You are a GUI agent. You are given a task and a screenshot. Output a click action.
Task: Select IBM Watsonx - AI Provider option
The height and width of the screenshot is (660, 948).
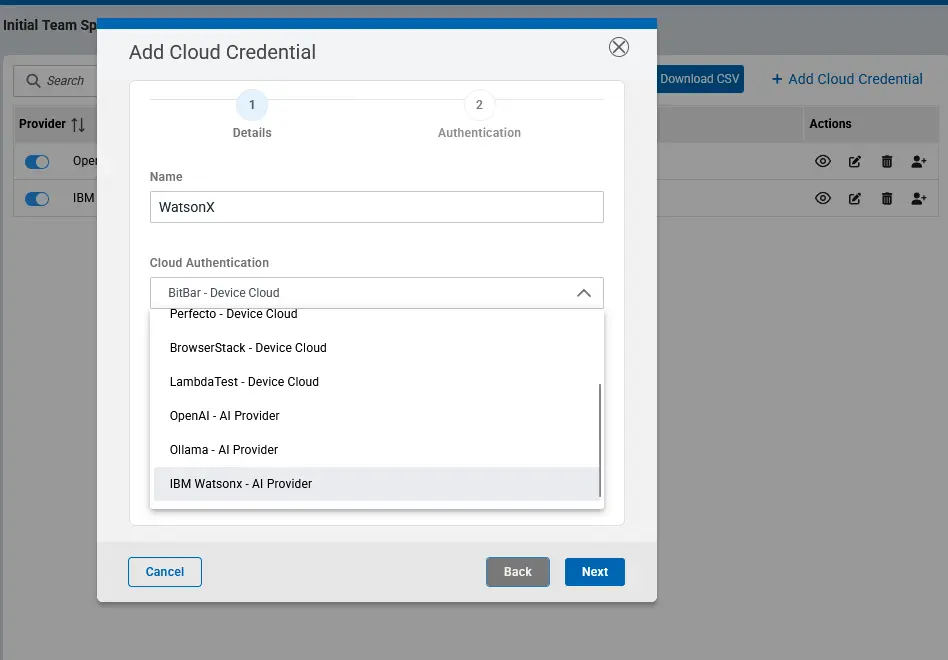click(242, 483)
